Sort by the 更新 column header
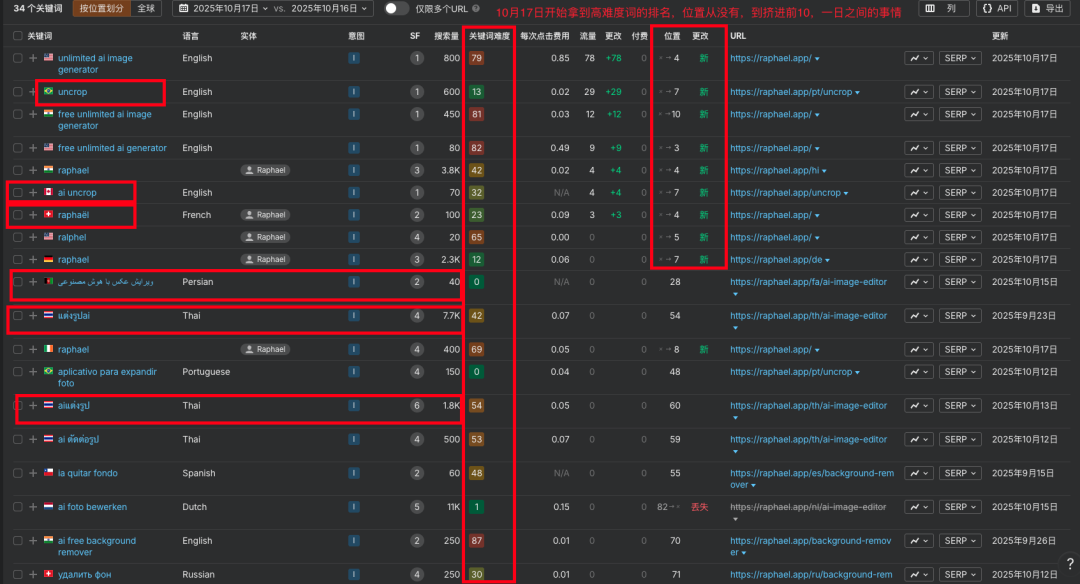Image resolution: width=1080 pixels, height=584 pixels. click(1000, 36)
